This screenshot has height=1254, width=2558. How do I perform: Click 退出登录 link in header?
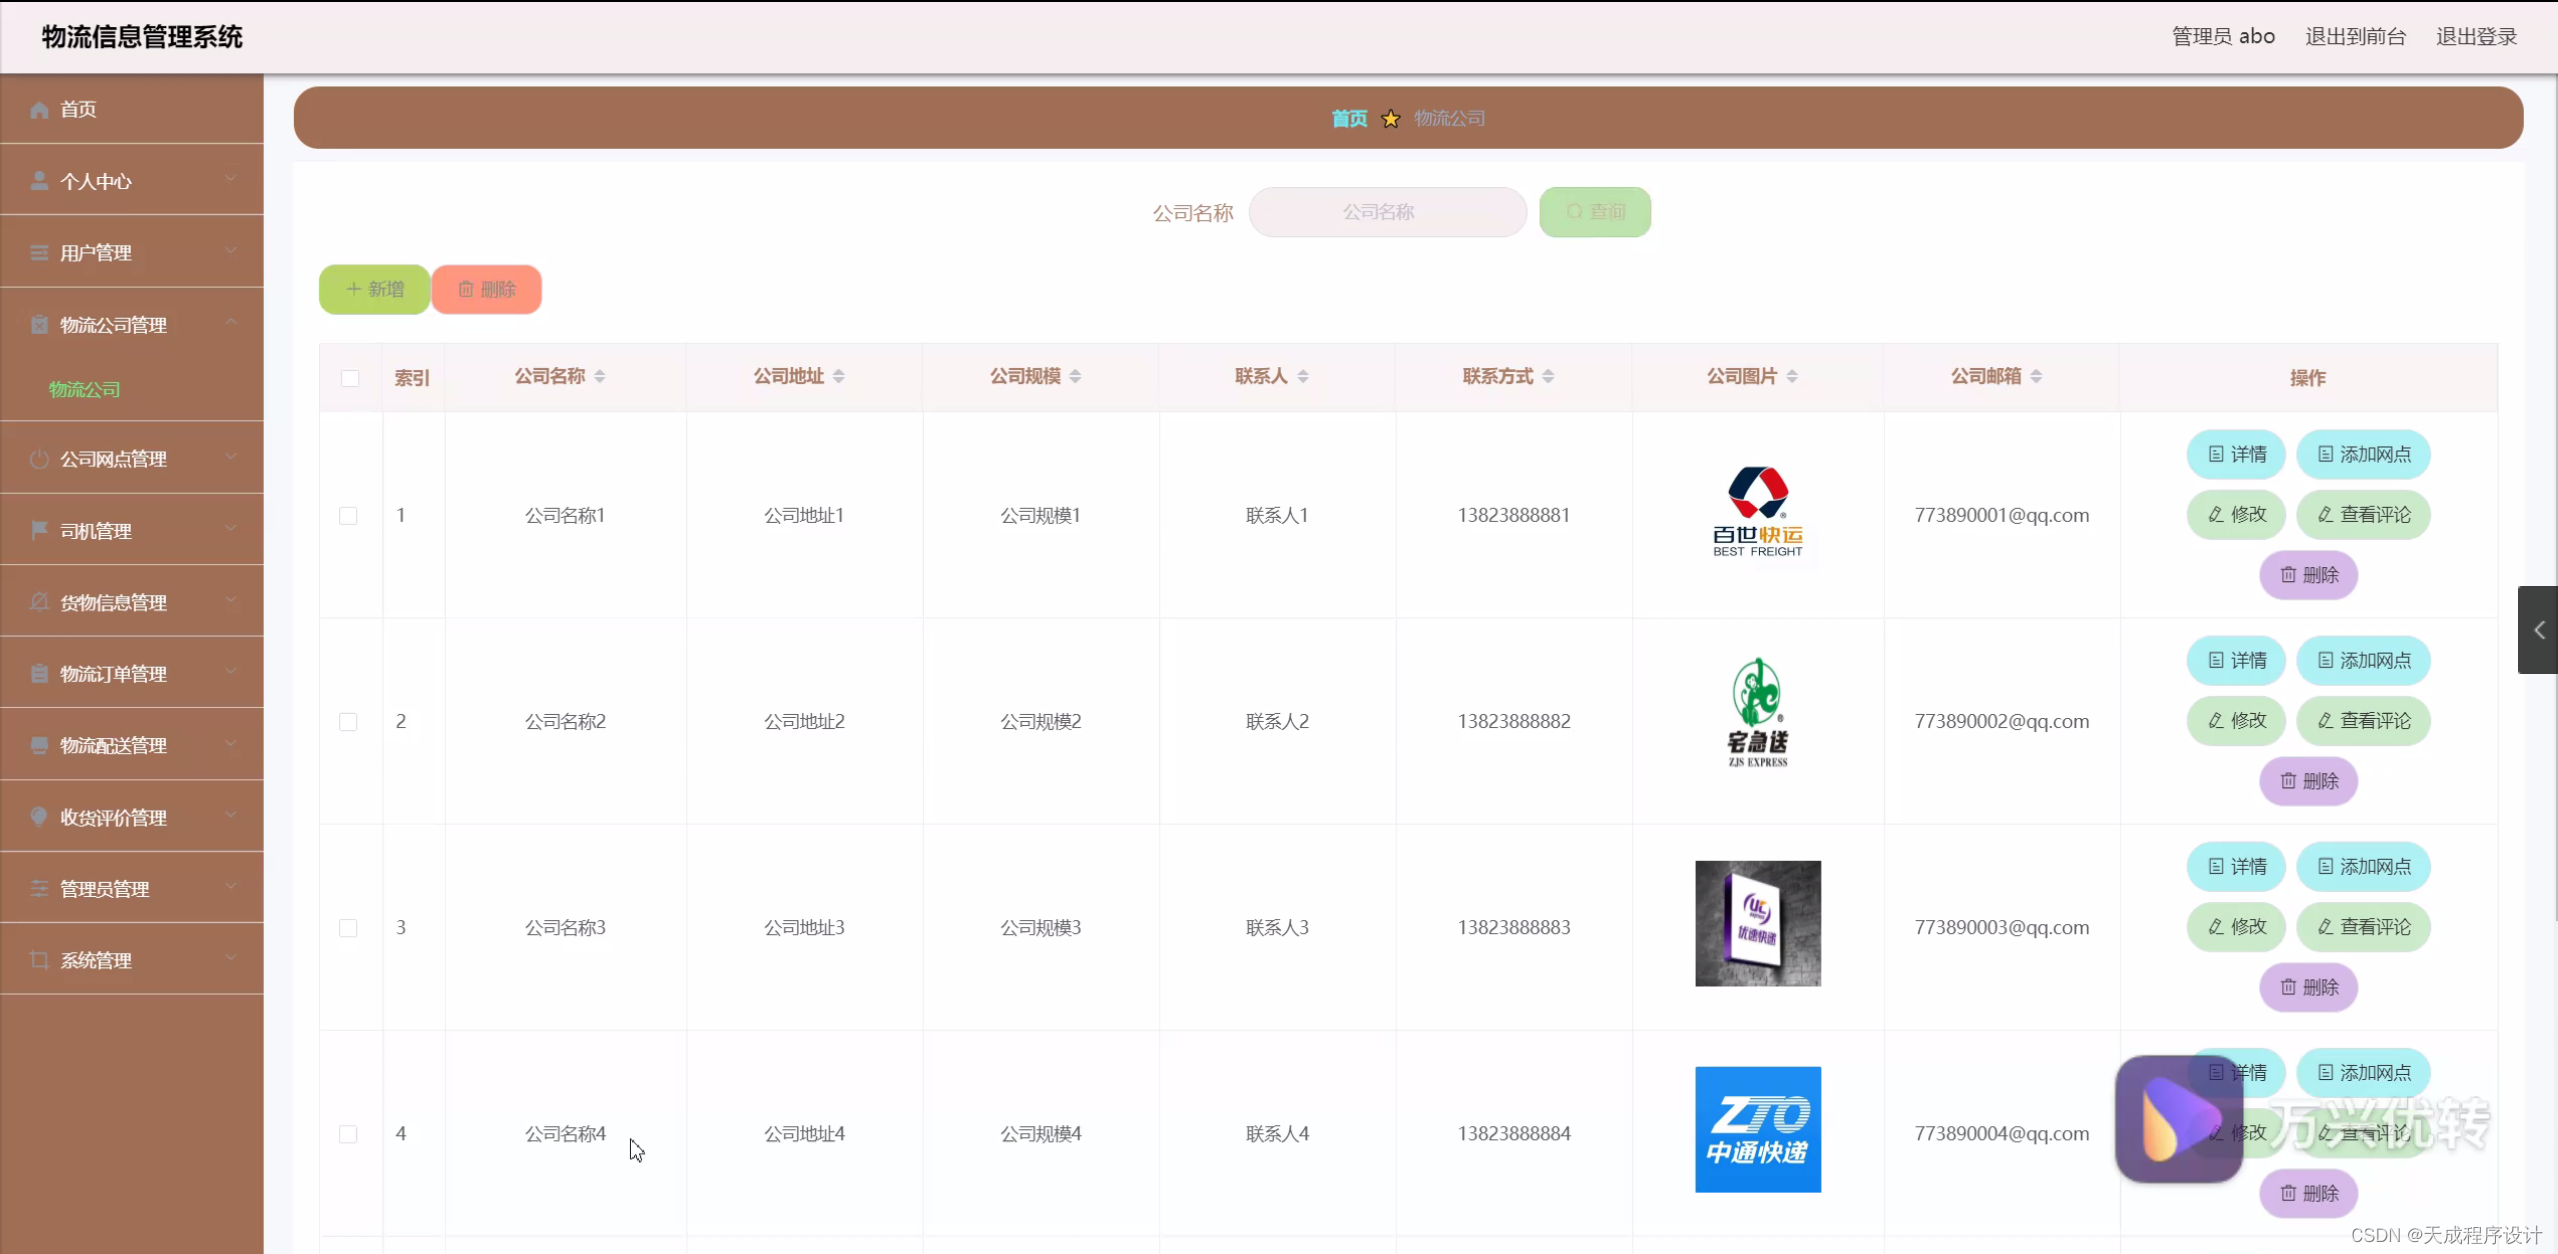2476,37
